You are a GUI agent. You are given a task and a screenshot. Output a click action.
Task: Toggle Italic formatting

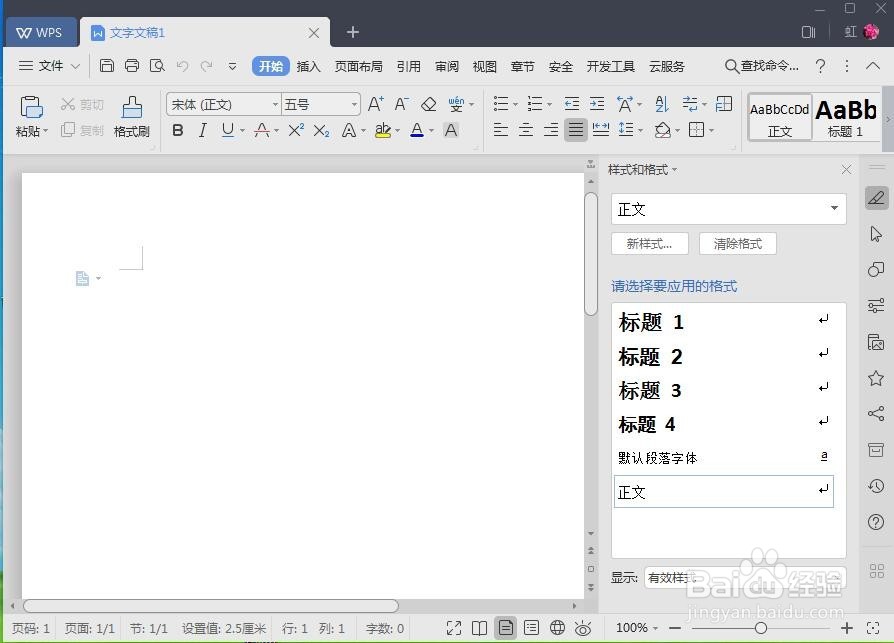pos(202,131)
